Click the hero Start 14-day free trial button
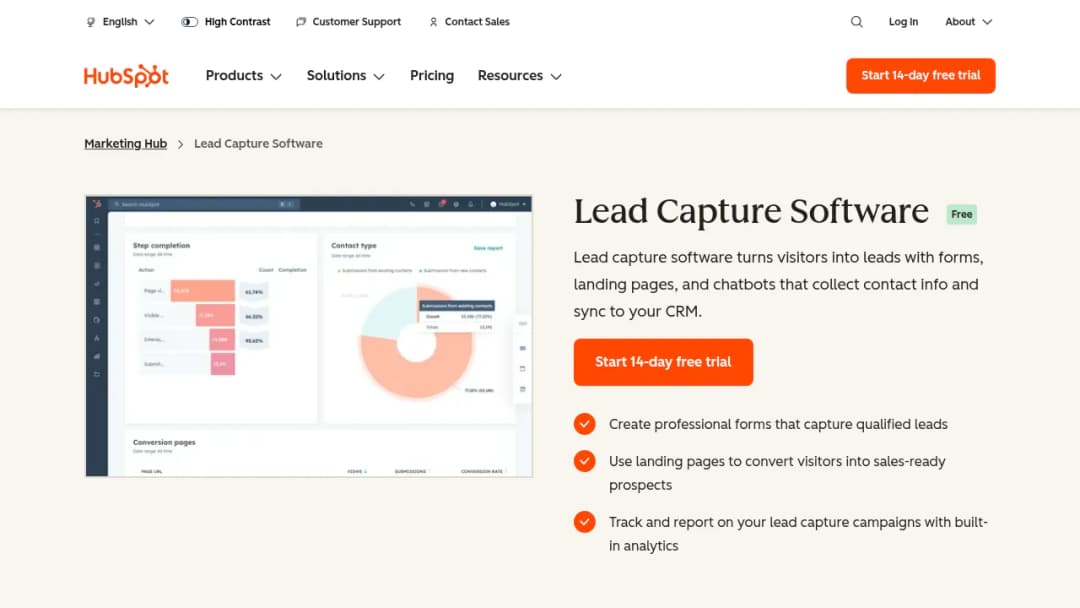Viewport: 1080px width, 608px height. click(663, 362)
